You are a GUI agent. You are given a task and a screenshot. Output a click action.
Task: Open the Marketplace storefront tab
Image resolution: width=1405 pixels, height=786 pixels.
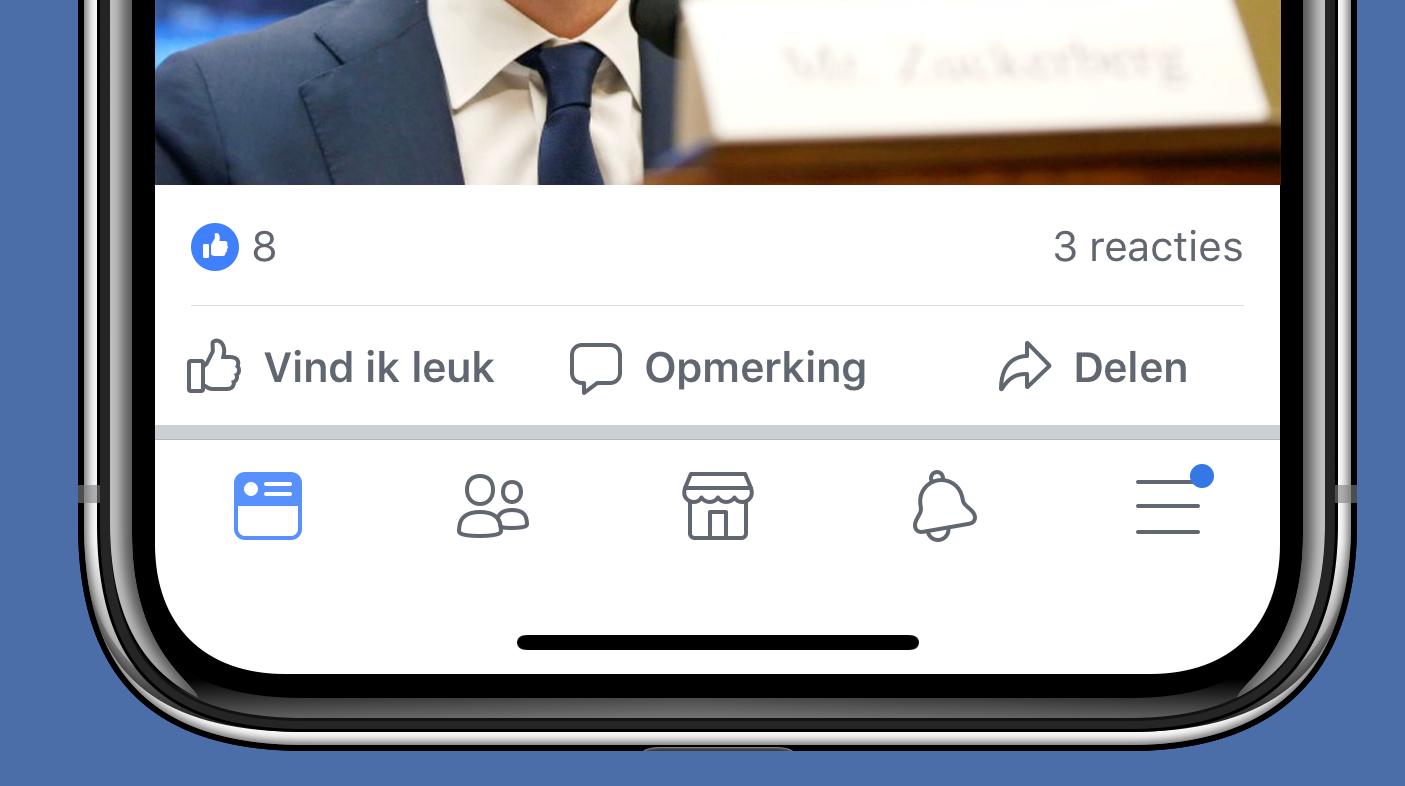[718, 506]
